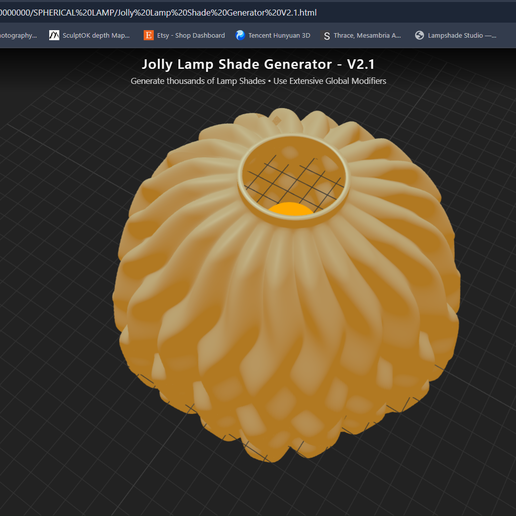Open the Thrace, Mesambria bookmark
The height and width of the screenshot is (516, 516).
coord(361,35)
